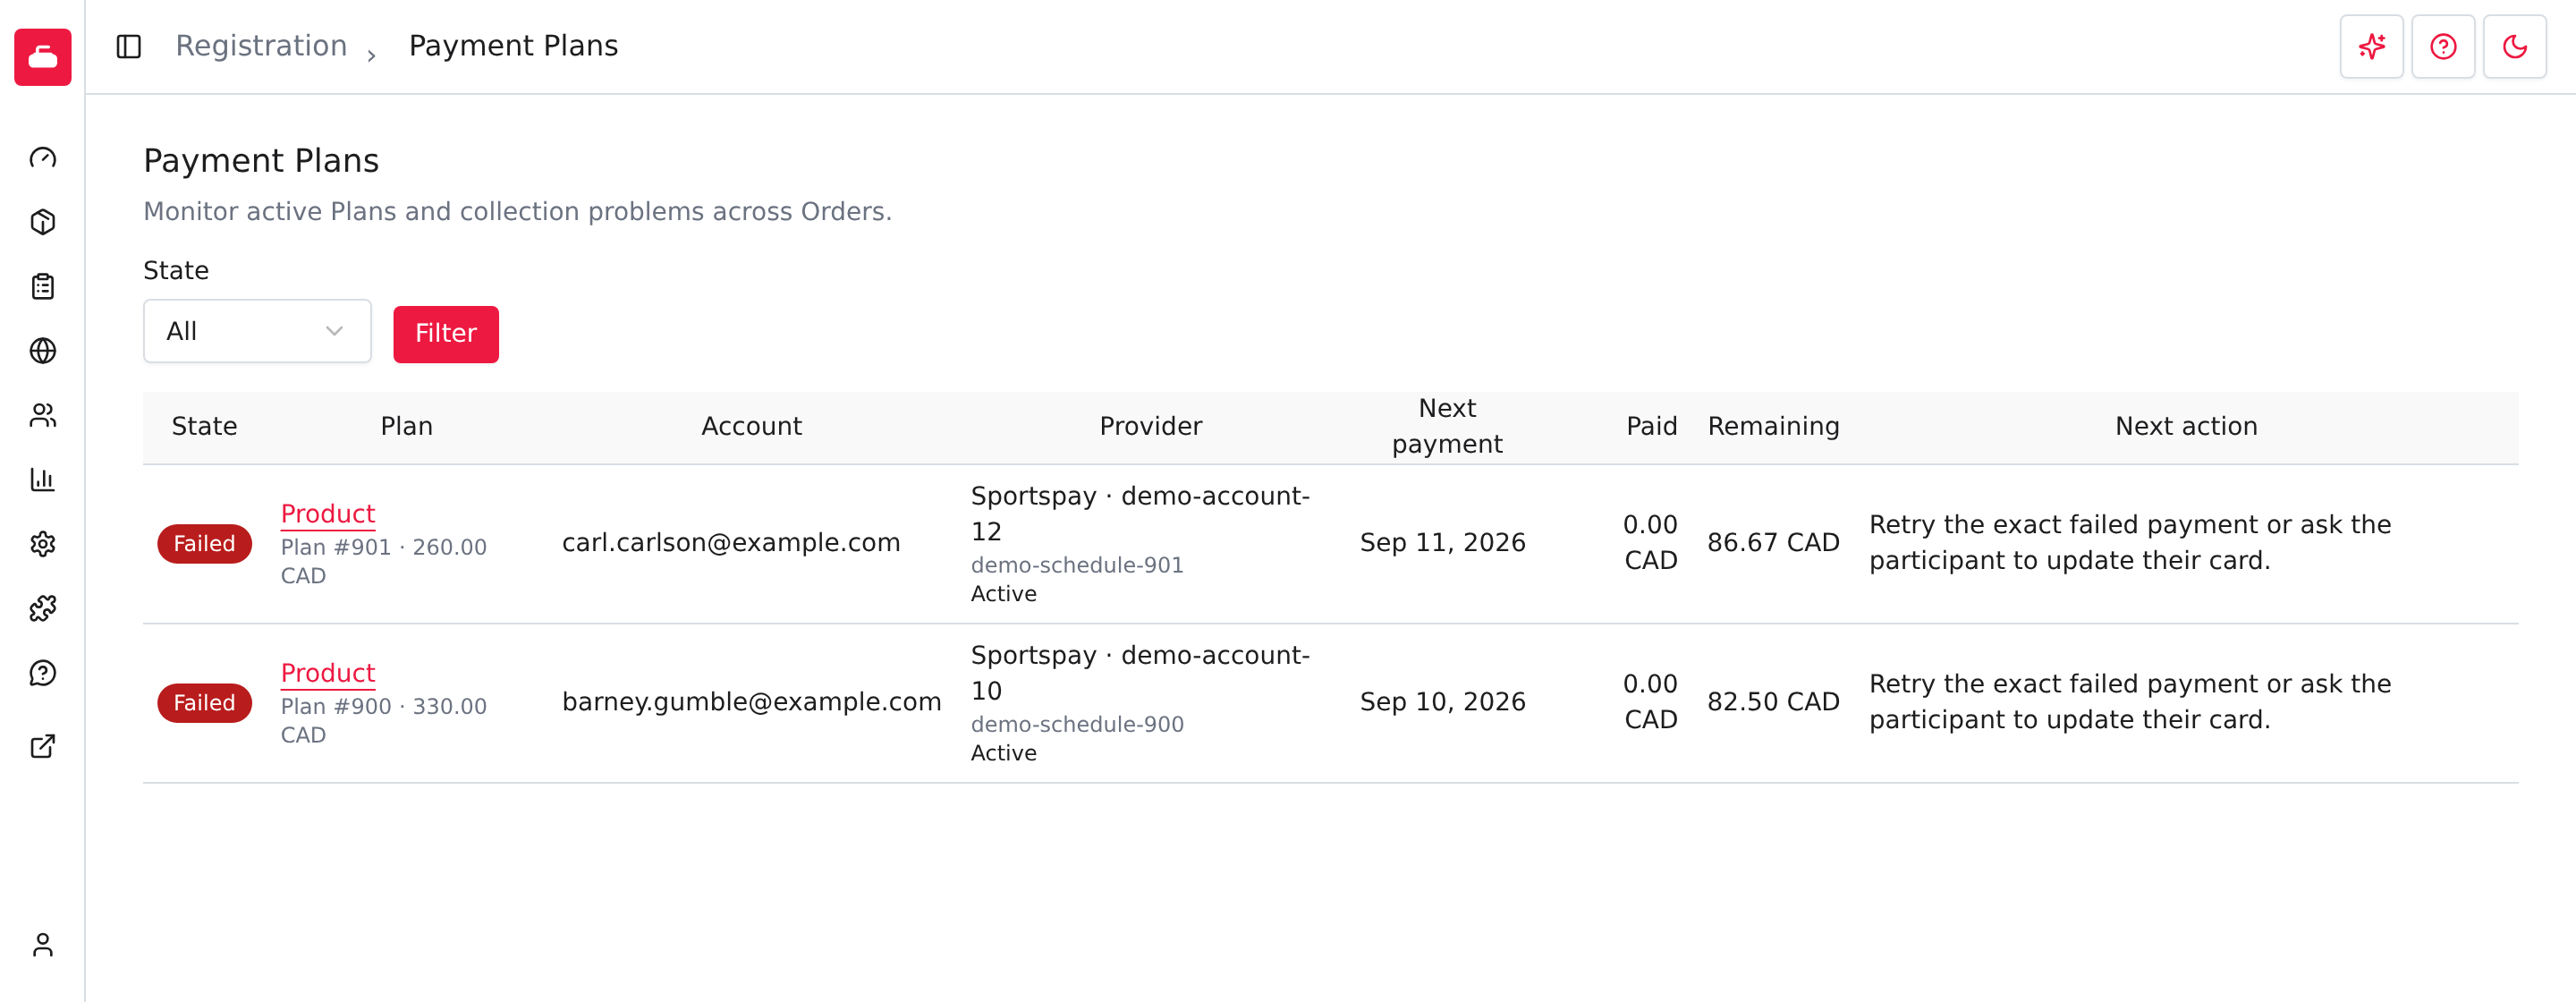Click the Next payment column header
Screen dimensions: 2576x1002
1447,426
